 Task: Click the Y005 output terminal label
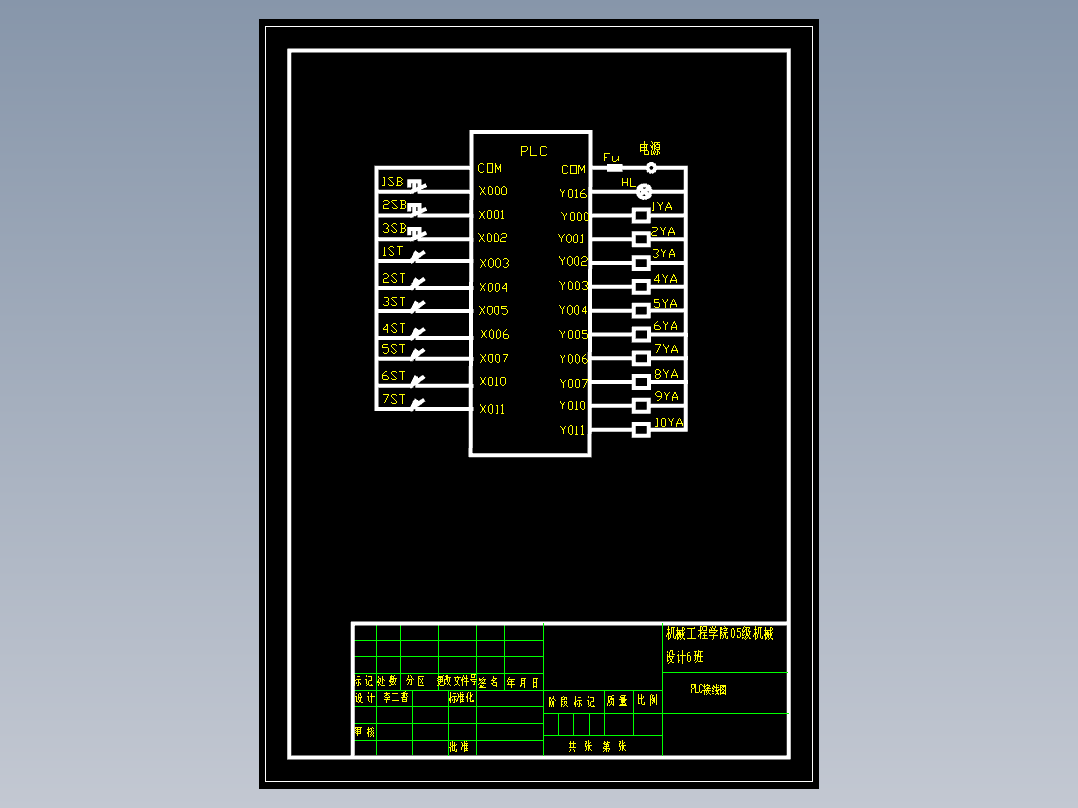(573, 335)
